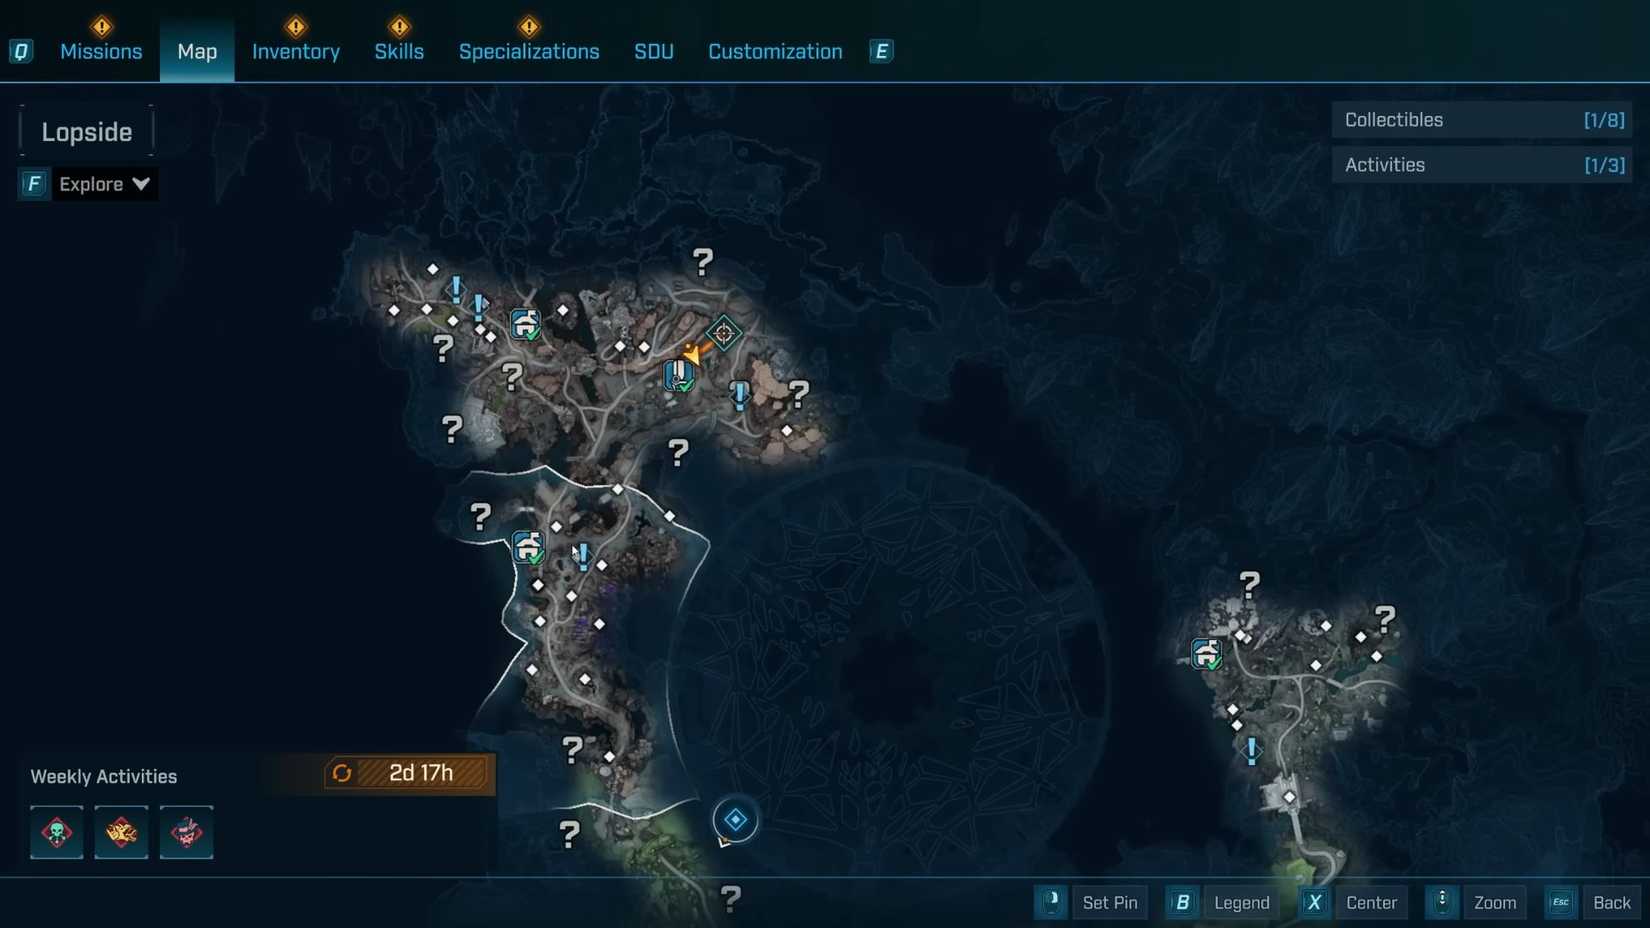The width and height of the screenshot is (1650, 928).
Task: Select the fast travel station icon near Lopside's northwest settlement
Action: click(525, 324)
